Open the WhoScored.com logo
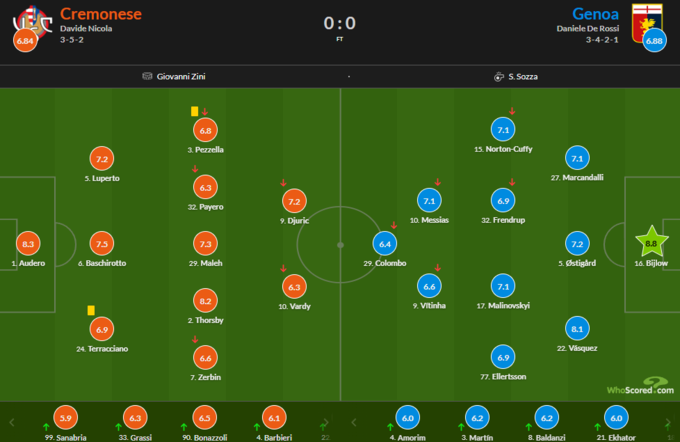Viewport: 680px width, 442px height. [637, 386]
